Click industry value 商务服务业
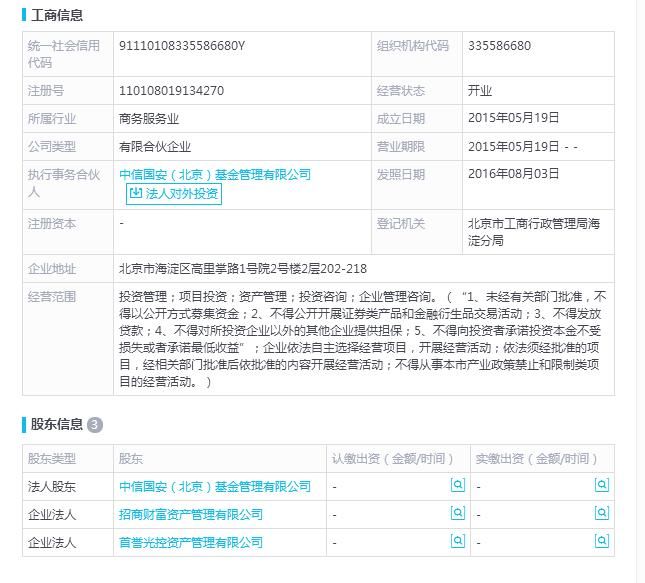 tap(149, 119)
